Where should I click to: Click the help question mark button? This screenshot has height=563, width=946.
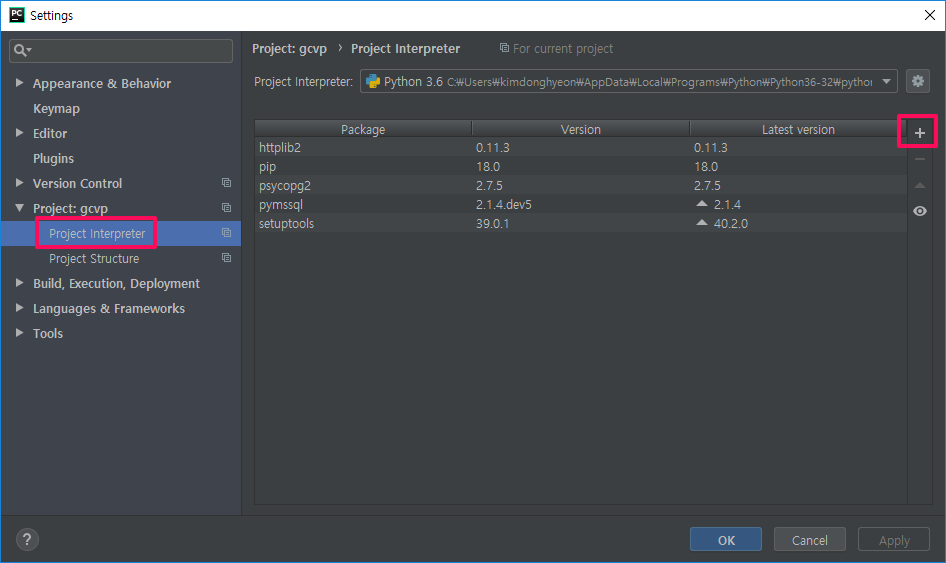[x=27, y=539]
